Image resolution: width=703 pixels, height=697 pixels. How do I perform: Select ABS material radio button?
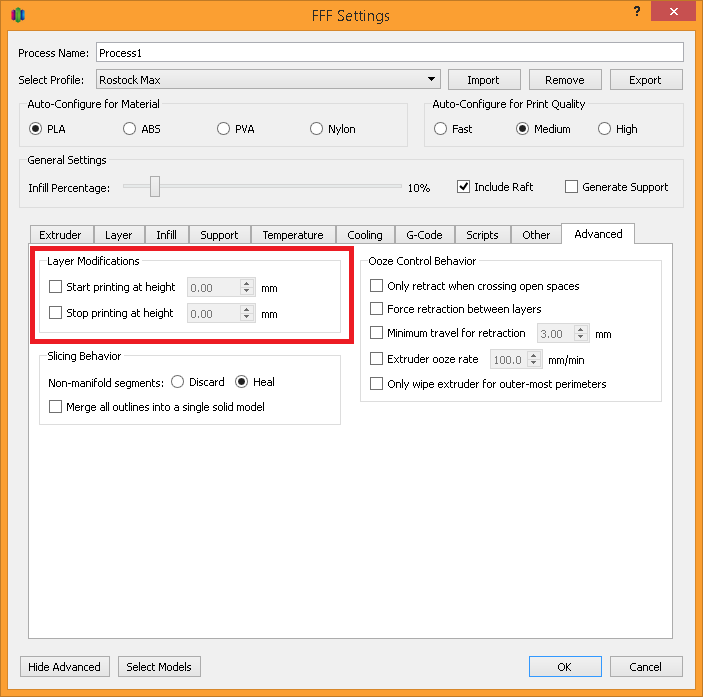130,129
